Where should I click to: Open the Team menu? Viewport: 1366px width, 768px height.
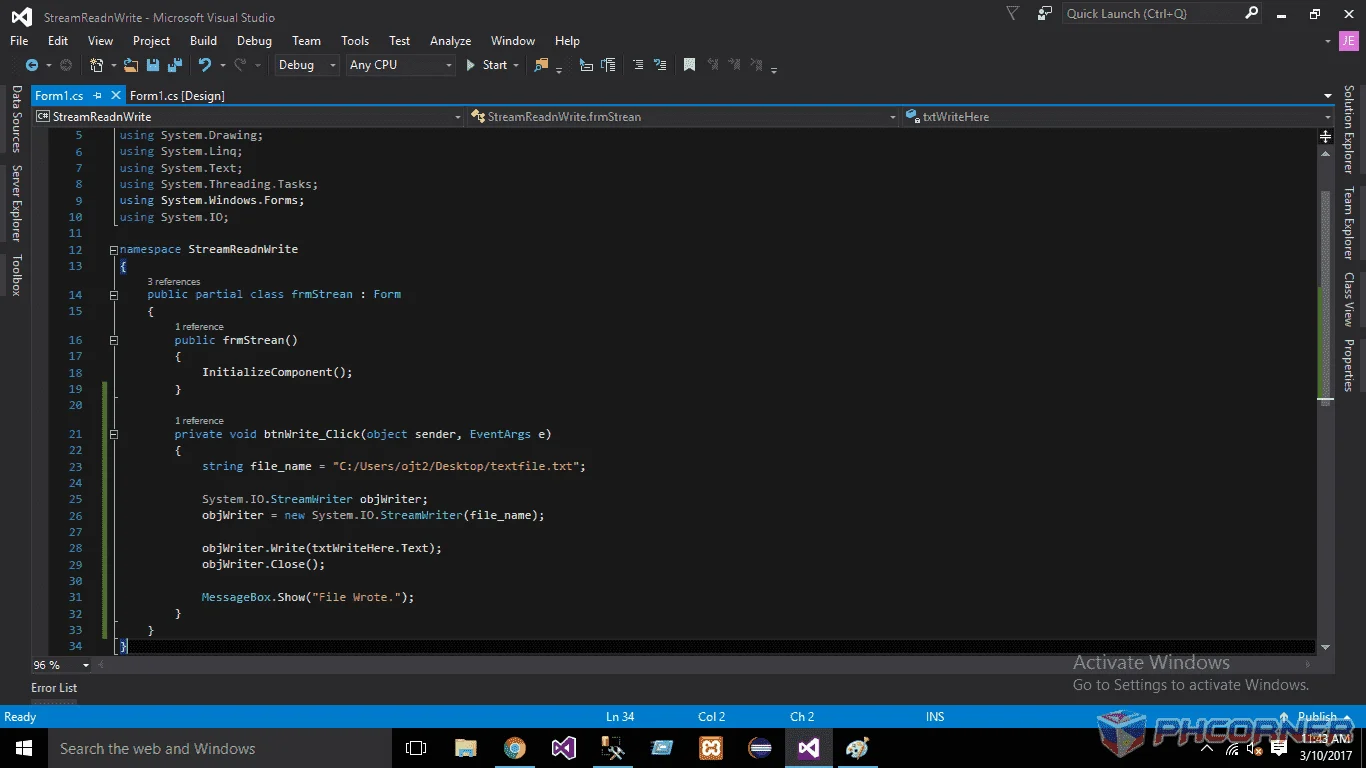point(306,41)
